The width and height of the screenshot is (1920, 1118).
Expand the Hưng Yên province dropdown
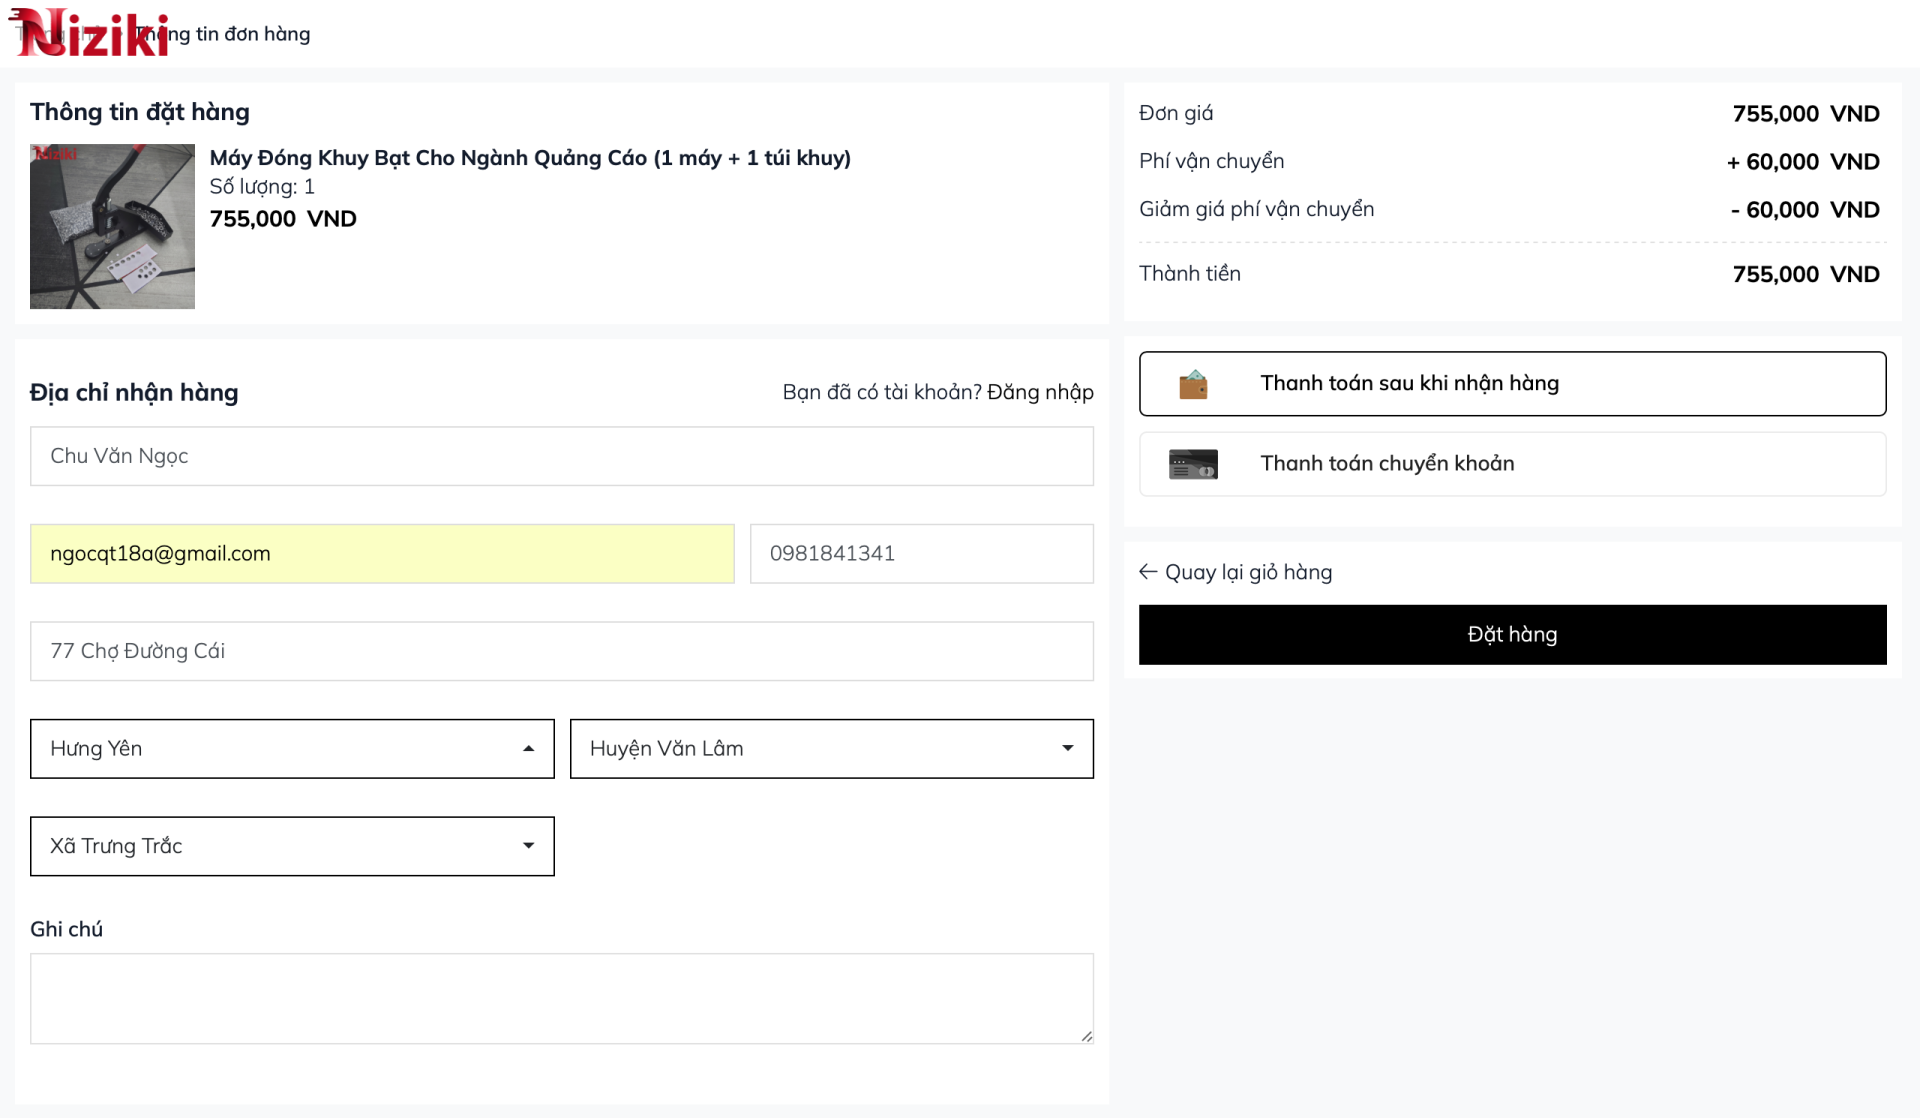click(292, 749)
